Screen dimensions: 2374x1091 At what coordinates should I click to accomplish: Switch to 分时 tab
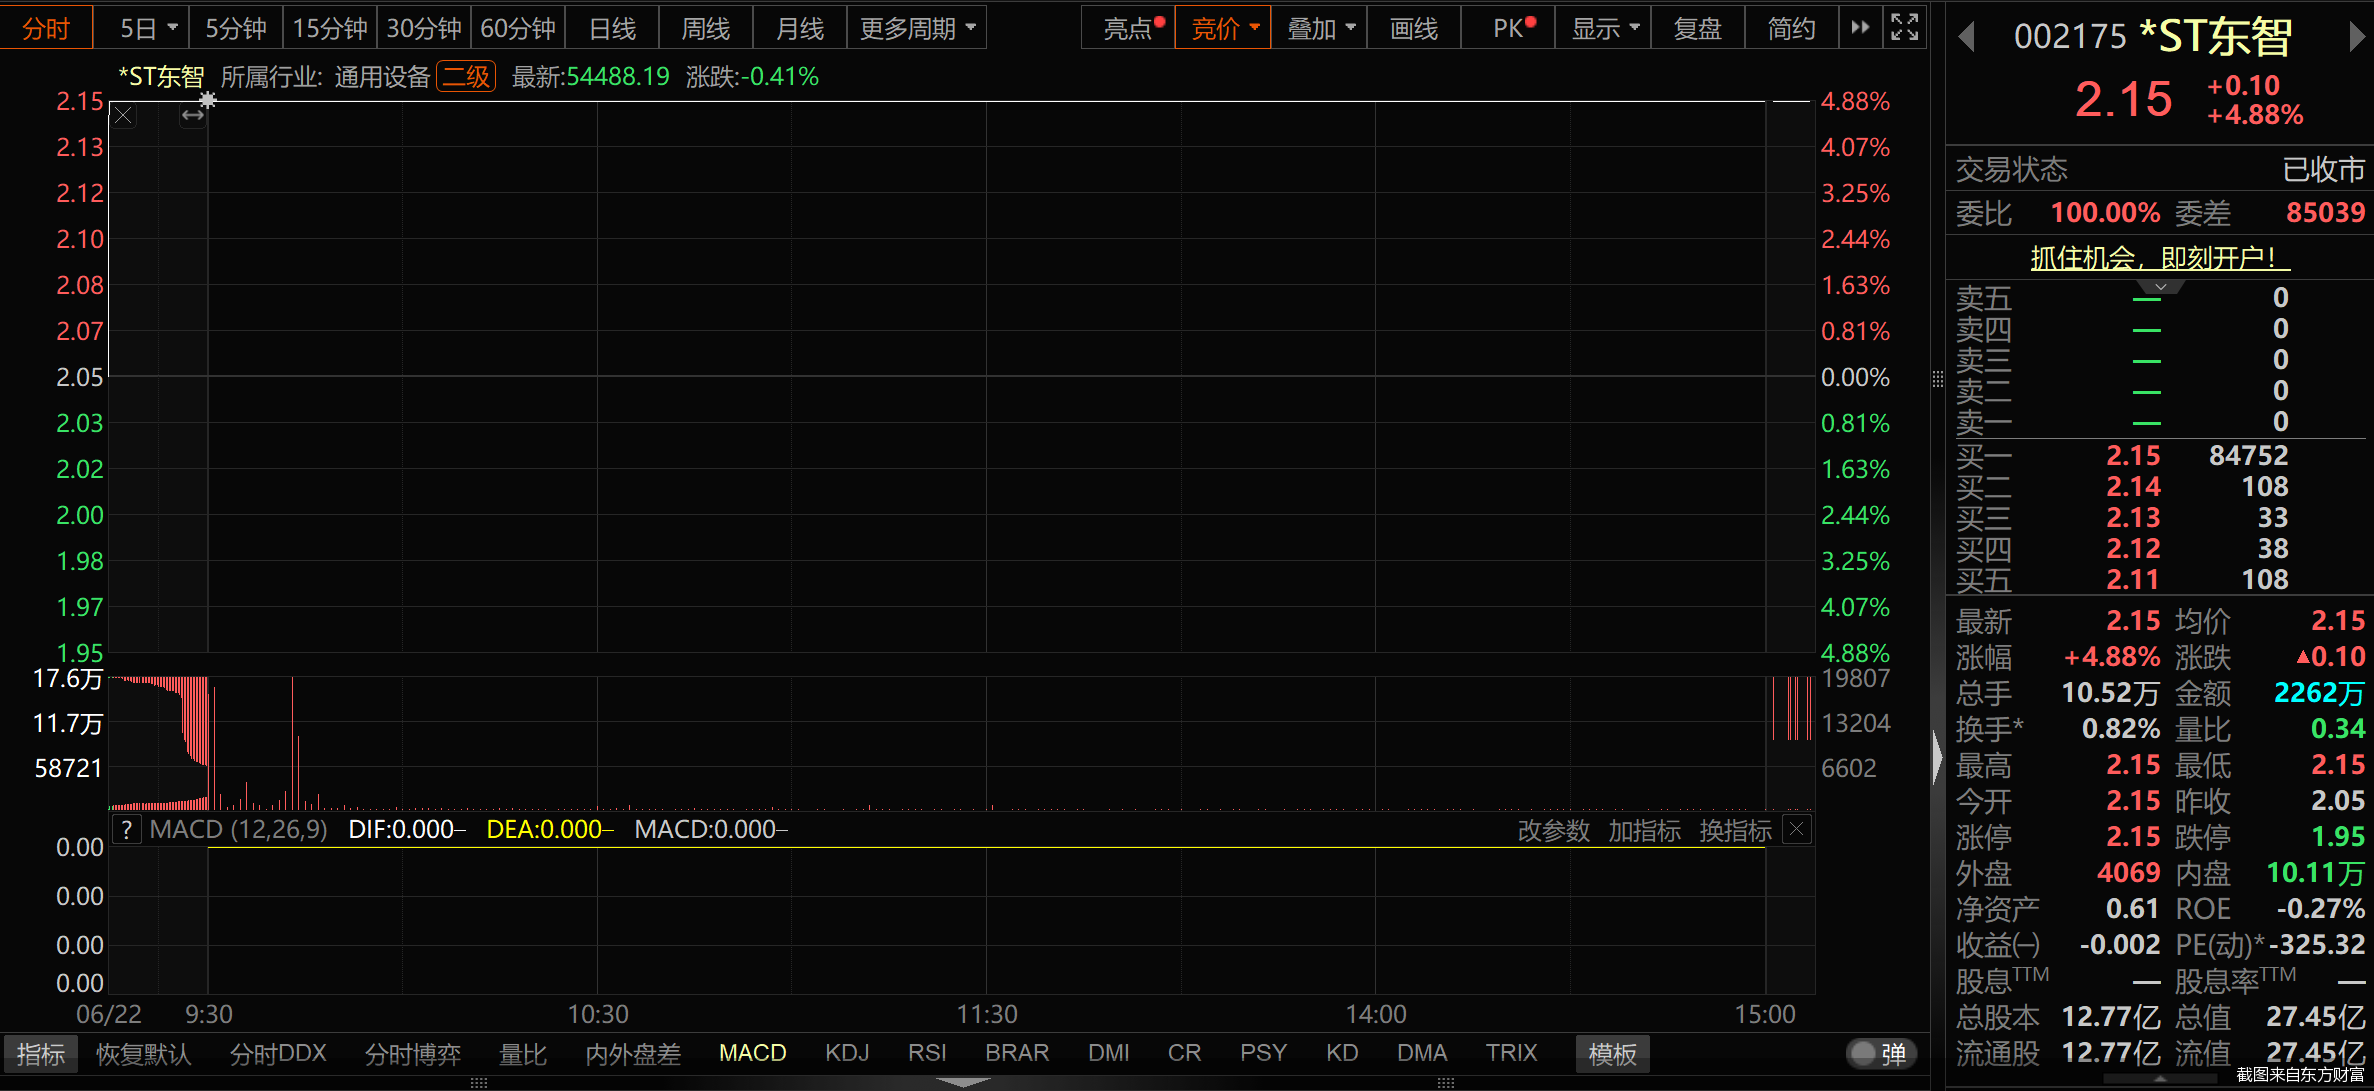(46, 28)
